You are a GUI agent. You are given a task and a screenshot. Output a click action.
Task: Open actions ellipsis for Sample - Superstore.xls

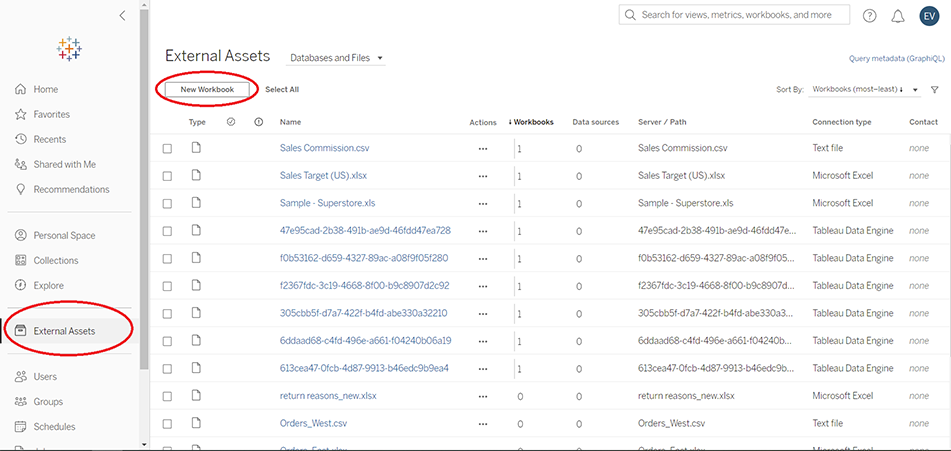(x=483, y=203)
